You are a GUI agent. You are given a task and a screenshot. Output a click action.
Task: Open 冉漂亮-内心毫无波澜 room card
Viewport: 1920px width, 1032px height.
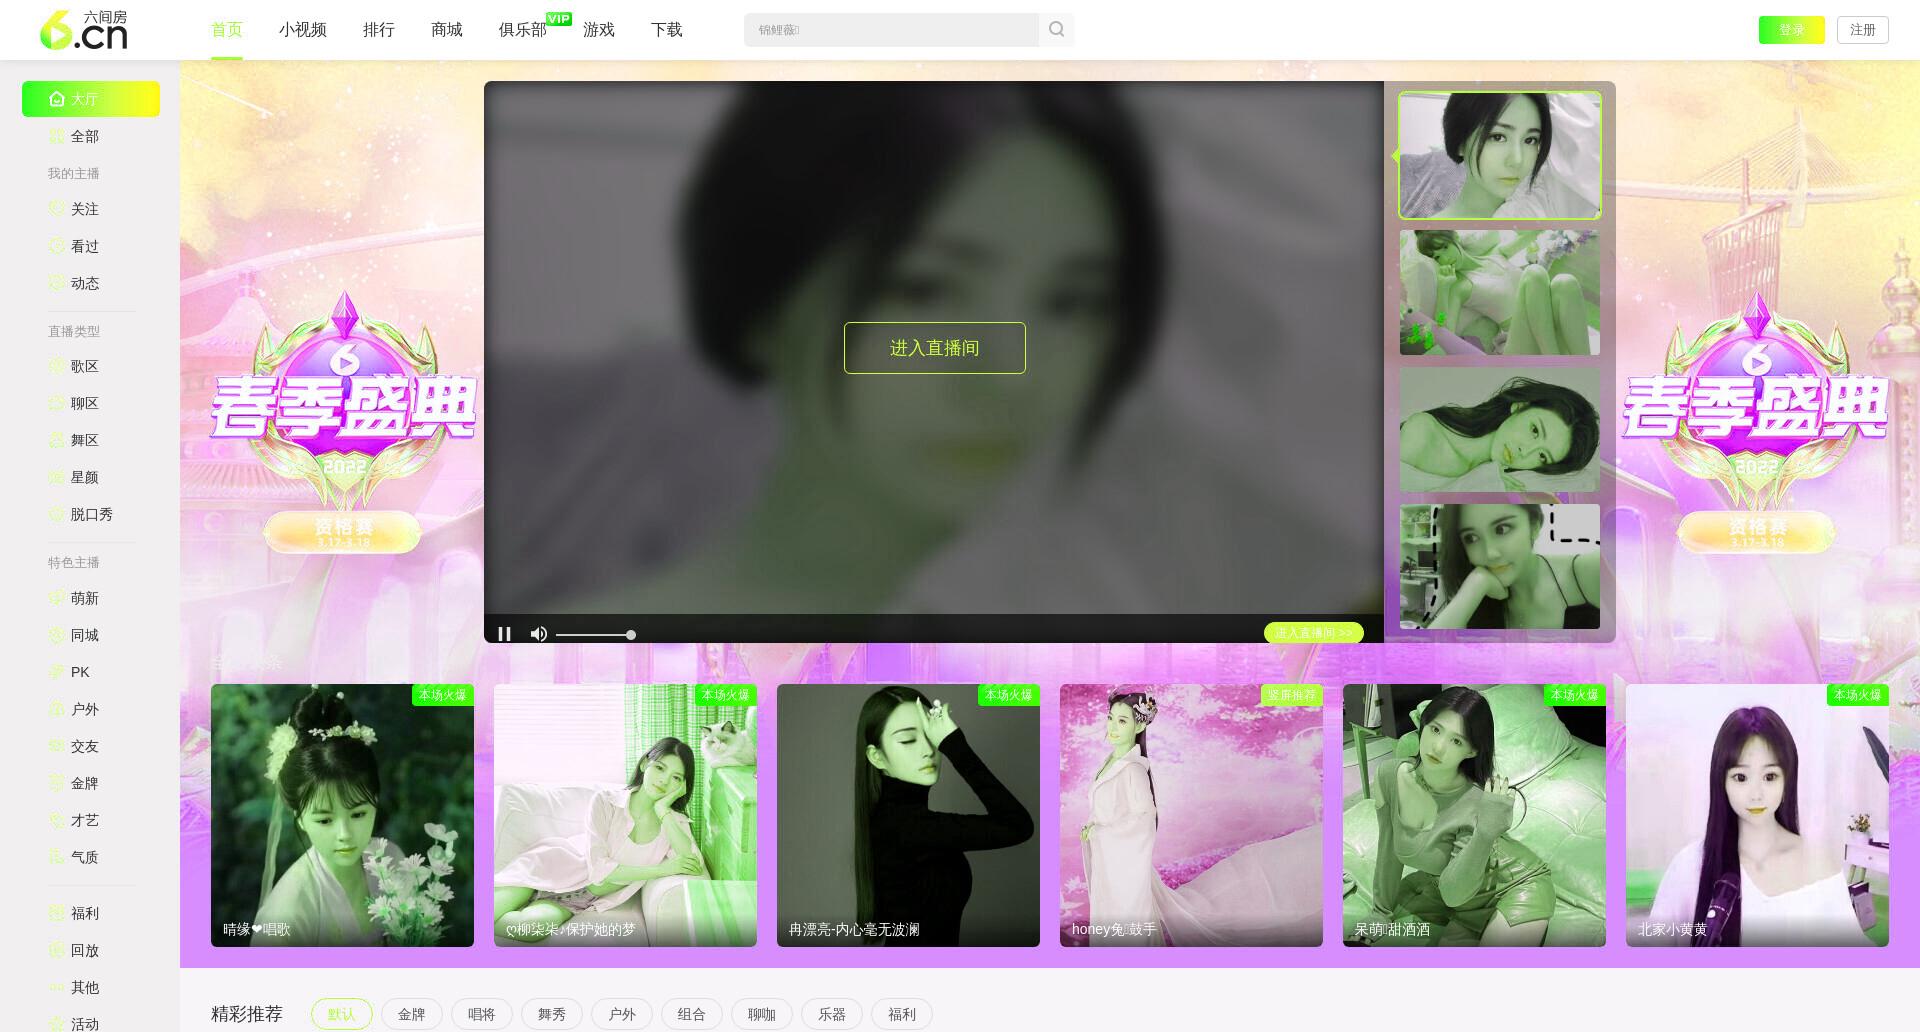tap(908, 815)
